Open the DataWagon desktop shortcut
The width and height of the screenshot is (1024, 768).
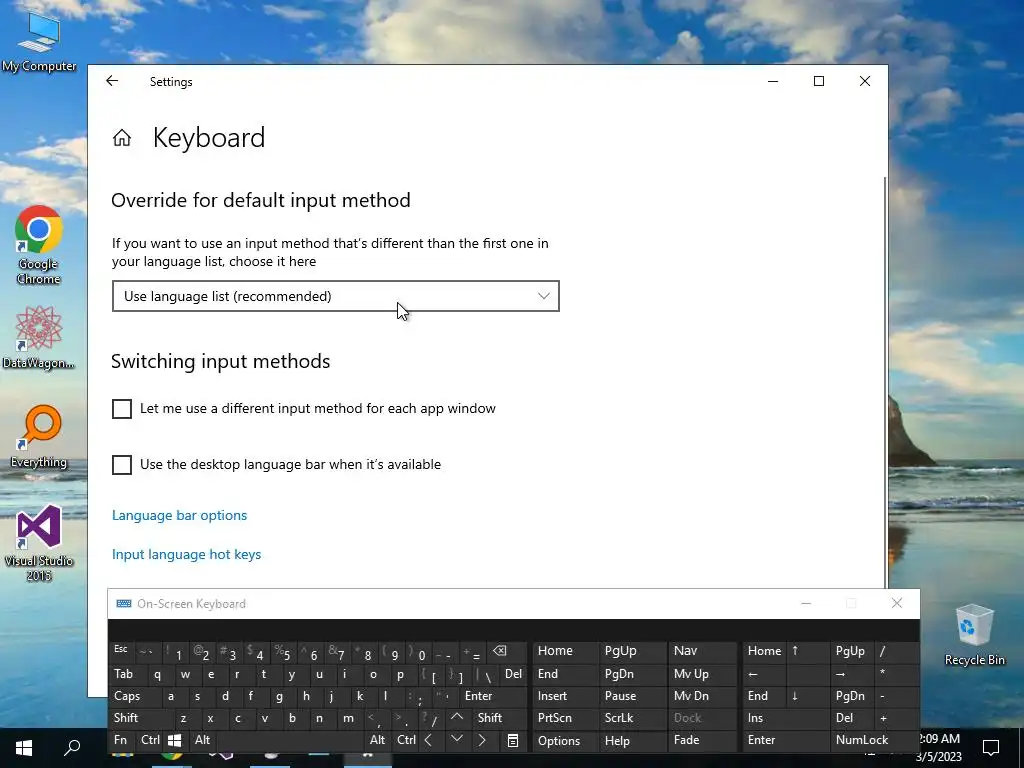click(39, 338)
